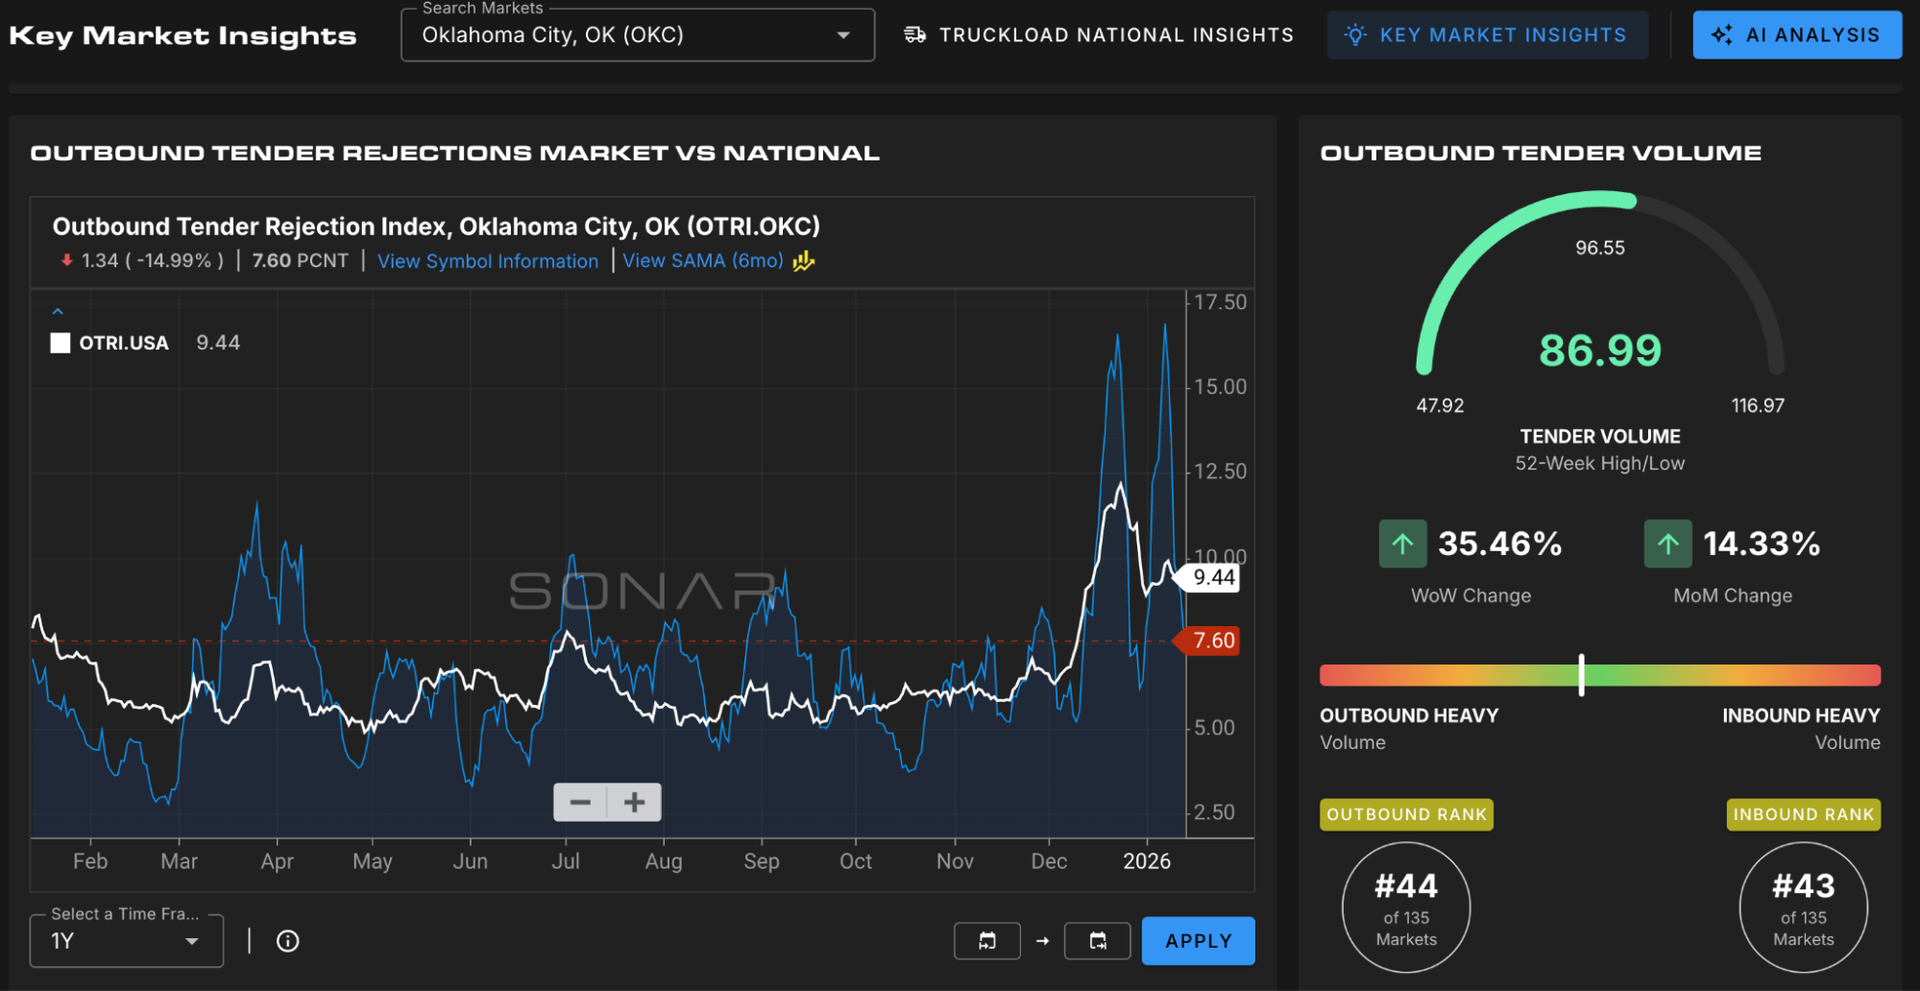Image resolution: width=1920 pixels, height=991 pixels.
Task: Click the sparkle icon on AI Analysis
Action: pyautogui.click(x=1721, y=35)
